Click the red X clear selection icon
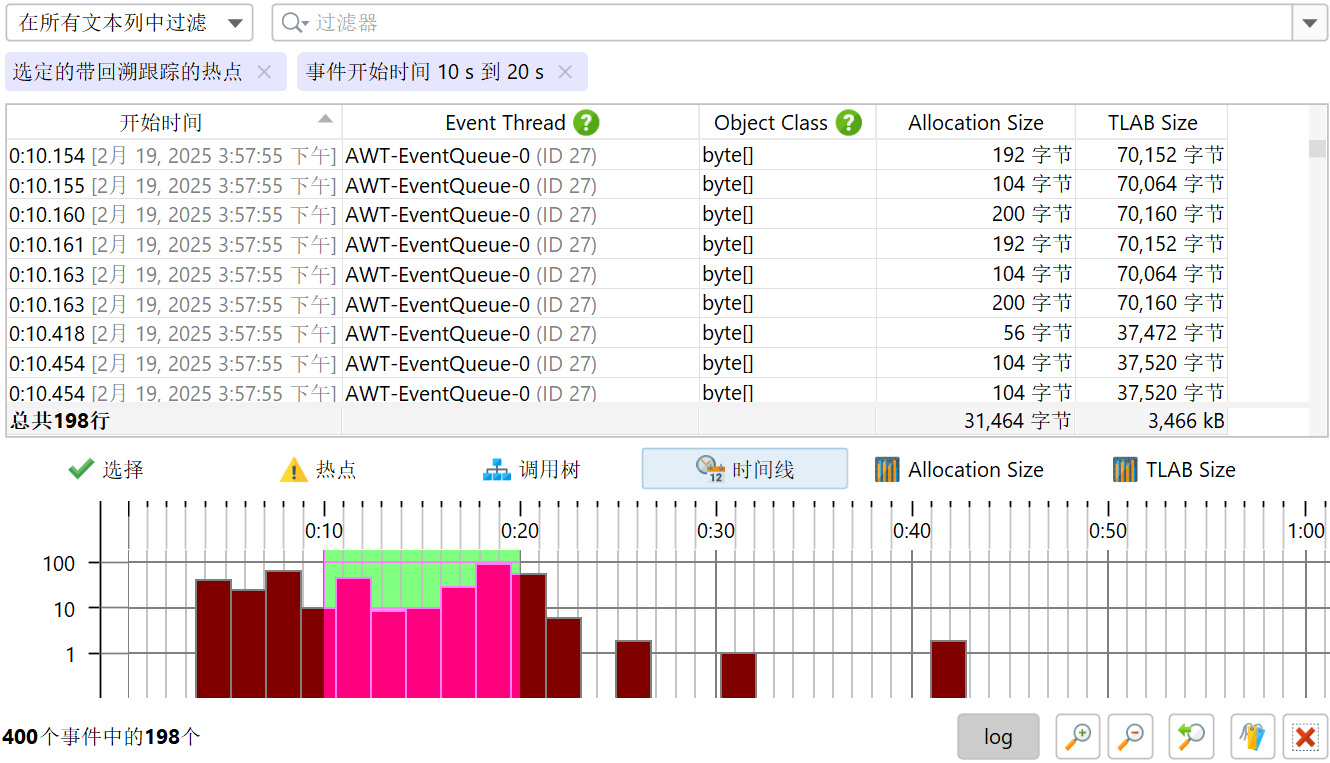The image size is (1330, 763). pos(1304,737)
